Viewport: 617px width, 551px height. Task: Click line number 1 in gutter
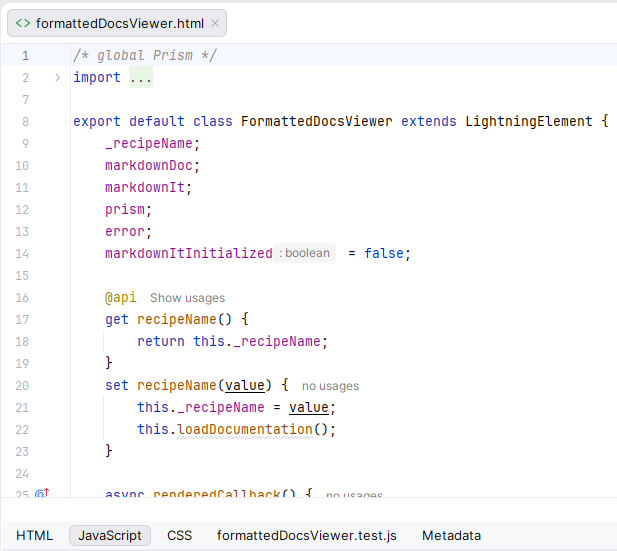coord(25,55)
